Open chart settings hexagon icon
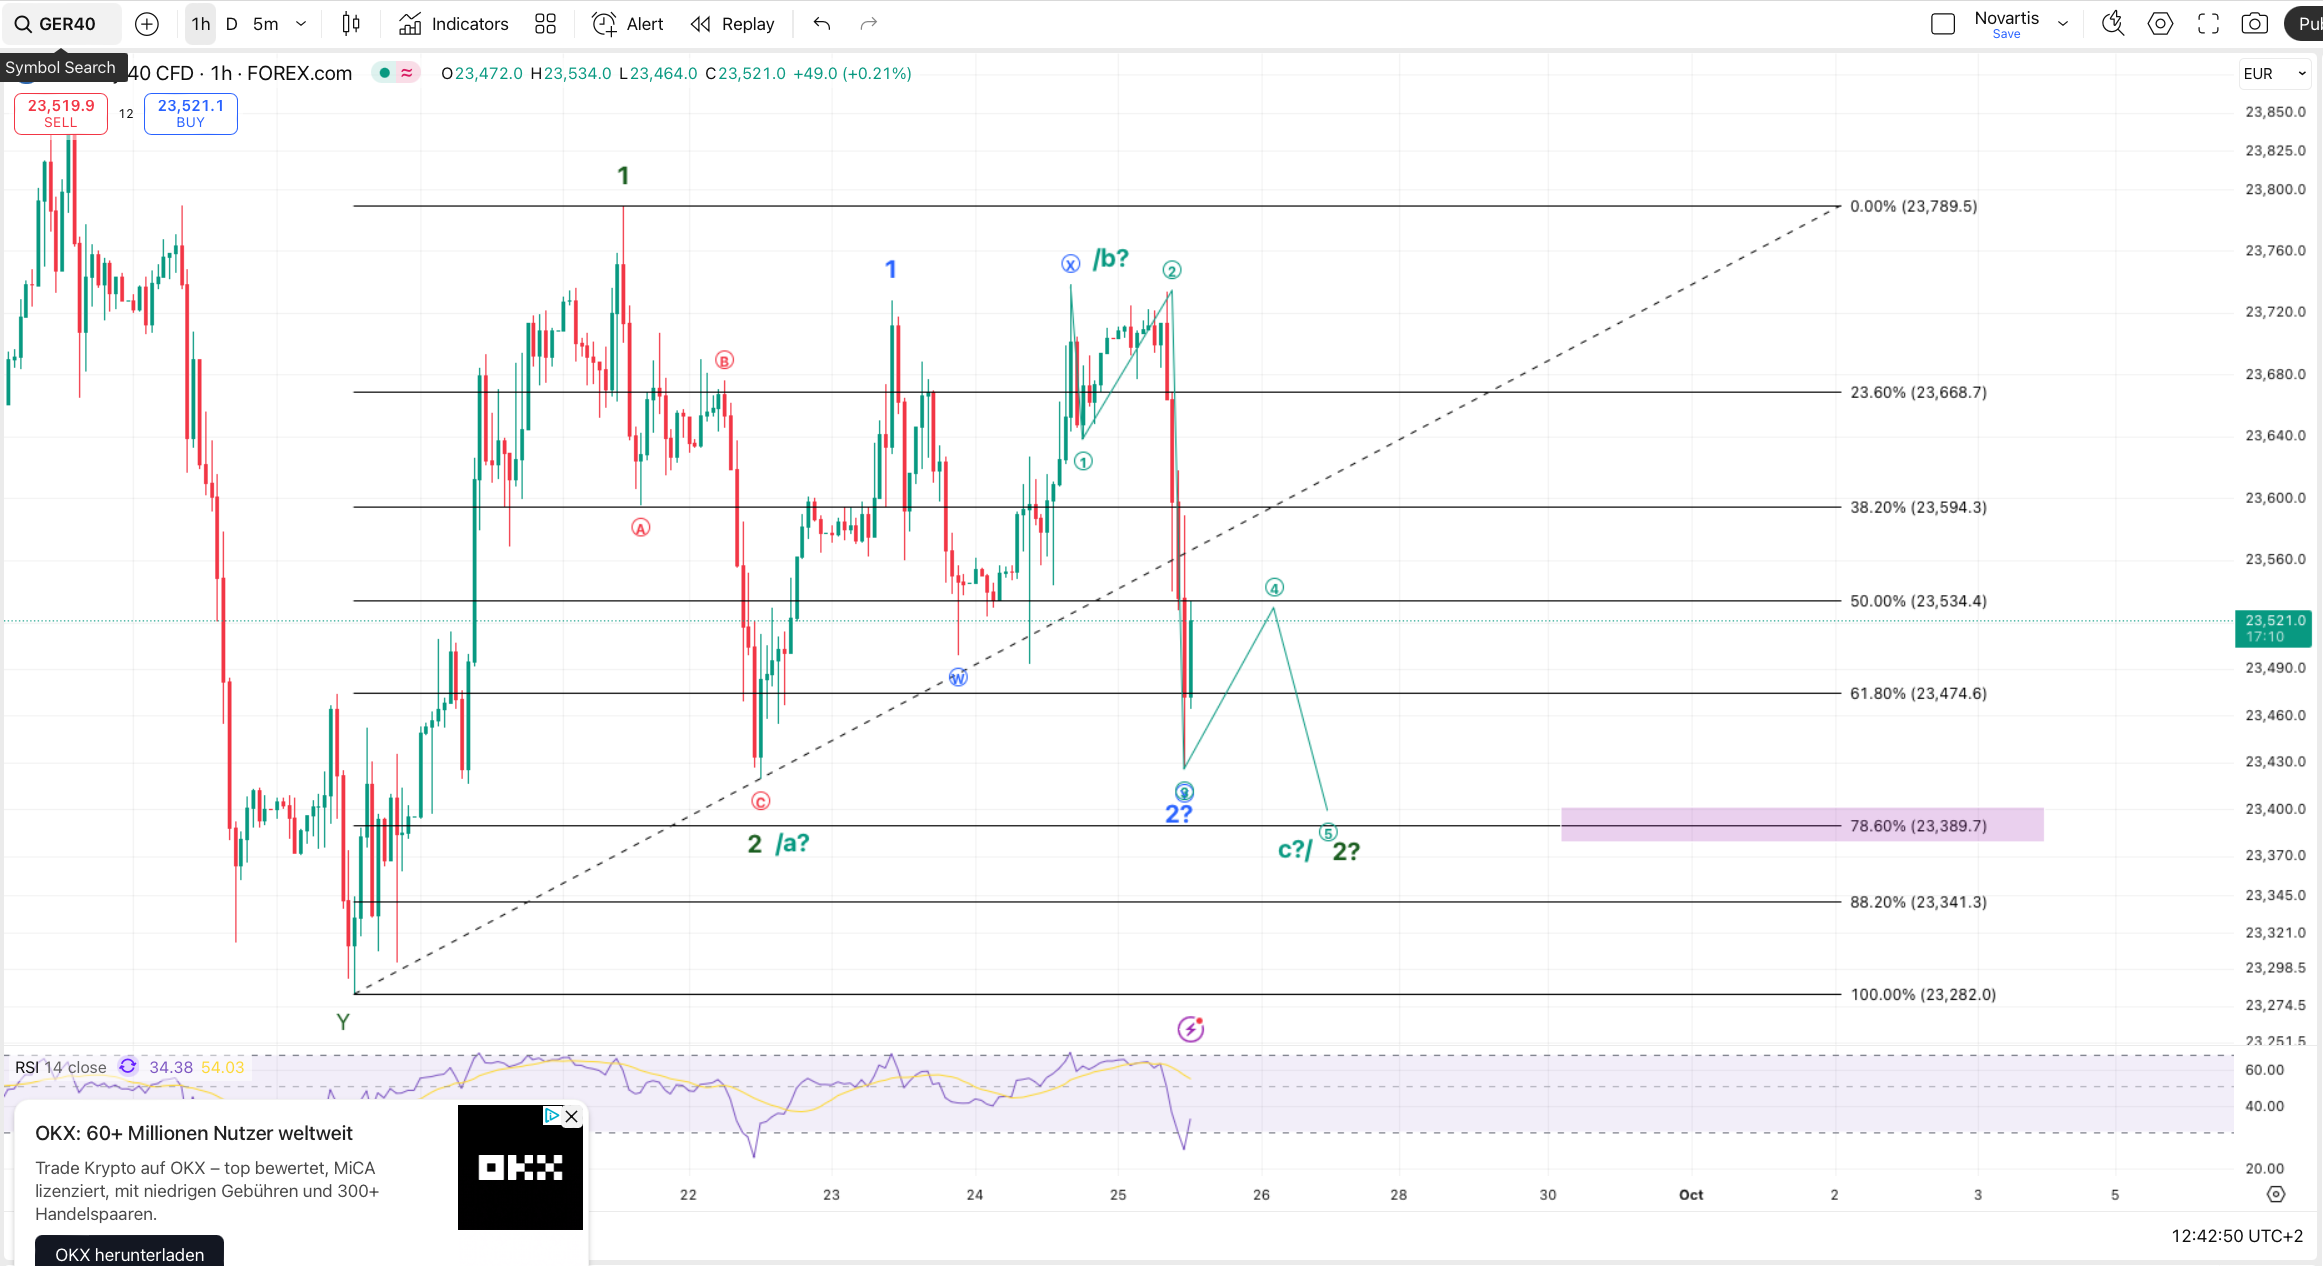 (x=2160, y=24)
